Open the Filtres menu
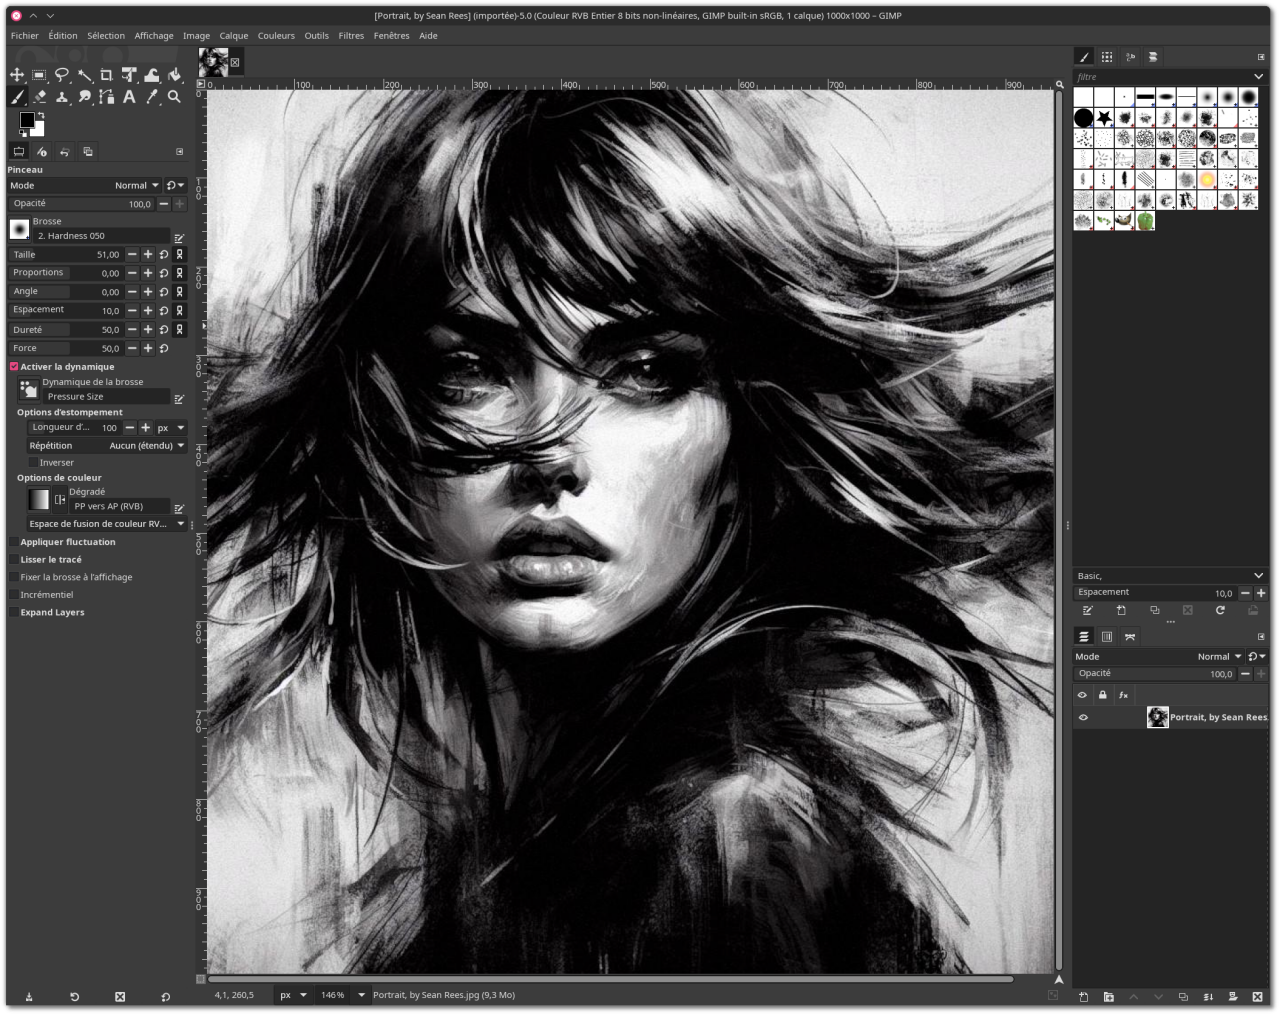This screenshot has width=1280, height=1015. click(x=351, y=35)
